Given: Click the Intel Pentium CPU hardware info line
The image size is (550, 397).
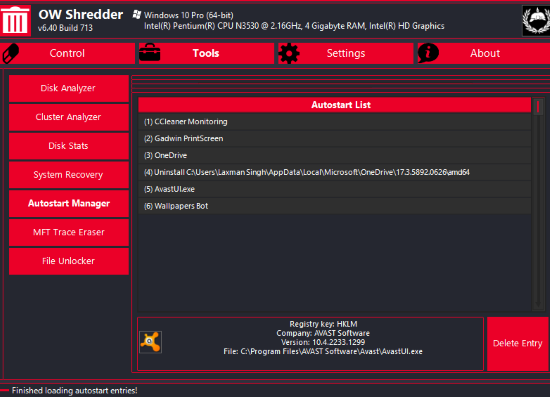Looking at the screenshot, I should (x=294, y=26).
